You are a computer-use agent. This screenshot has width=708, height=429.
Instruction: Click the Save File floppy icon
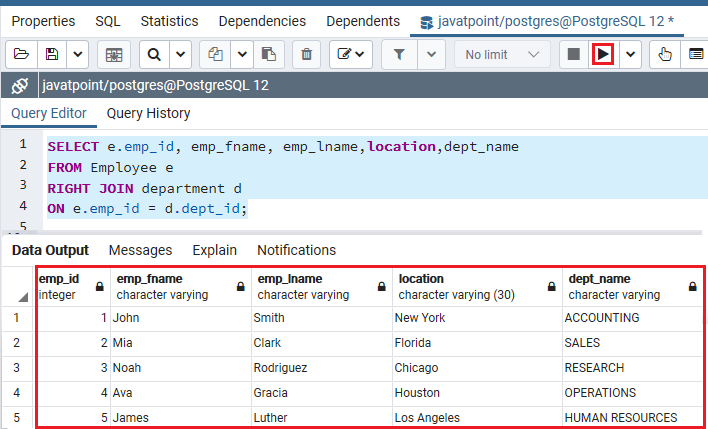(x=52, y=55)
